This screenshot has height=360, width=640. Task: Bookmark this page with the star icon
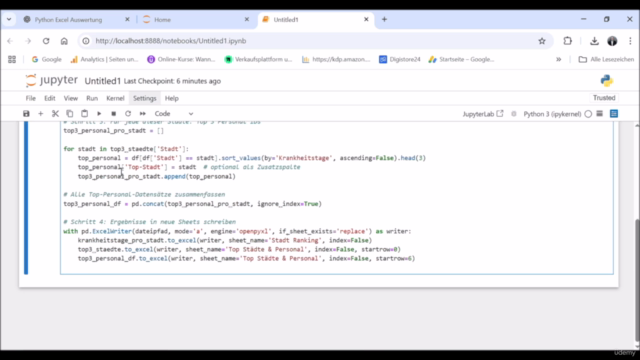pyautogui.click(x=542, y=41)
